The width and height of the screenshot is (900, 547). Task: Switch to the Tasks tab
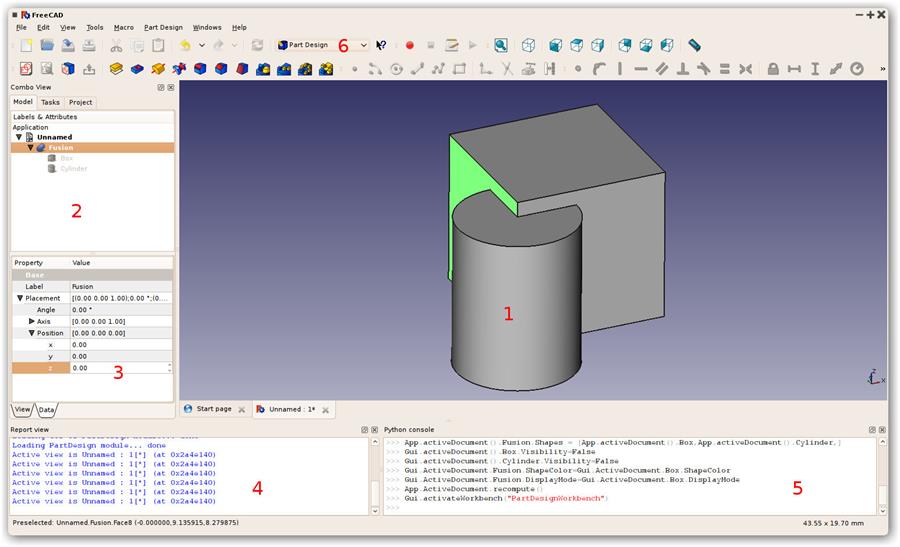point(50,102)
